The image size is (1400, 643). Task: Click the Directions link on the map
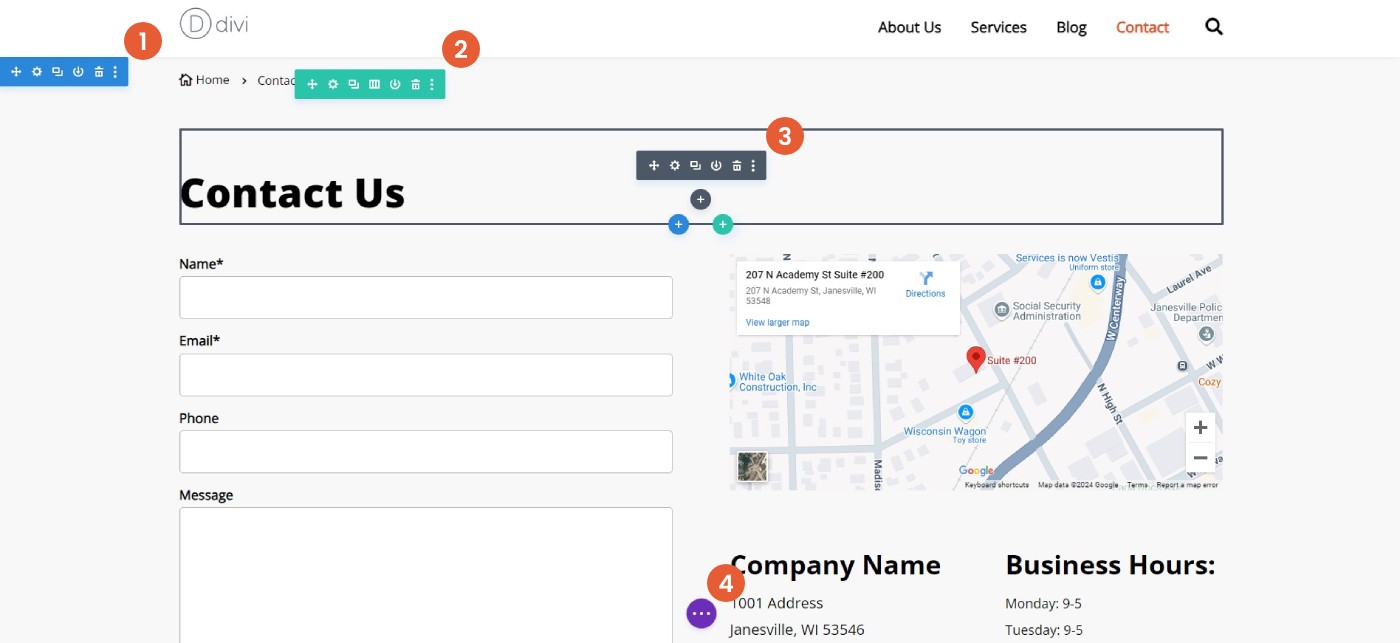925,293
